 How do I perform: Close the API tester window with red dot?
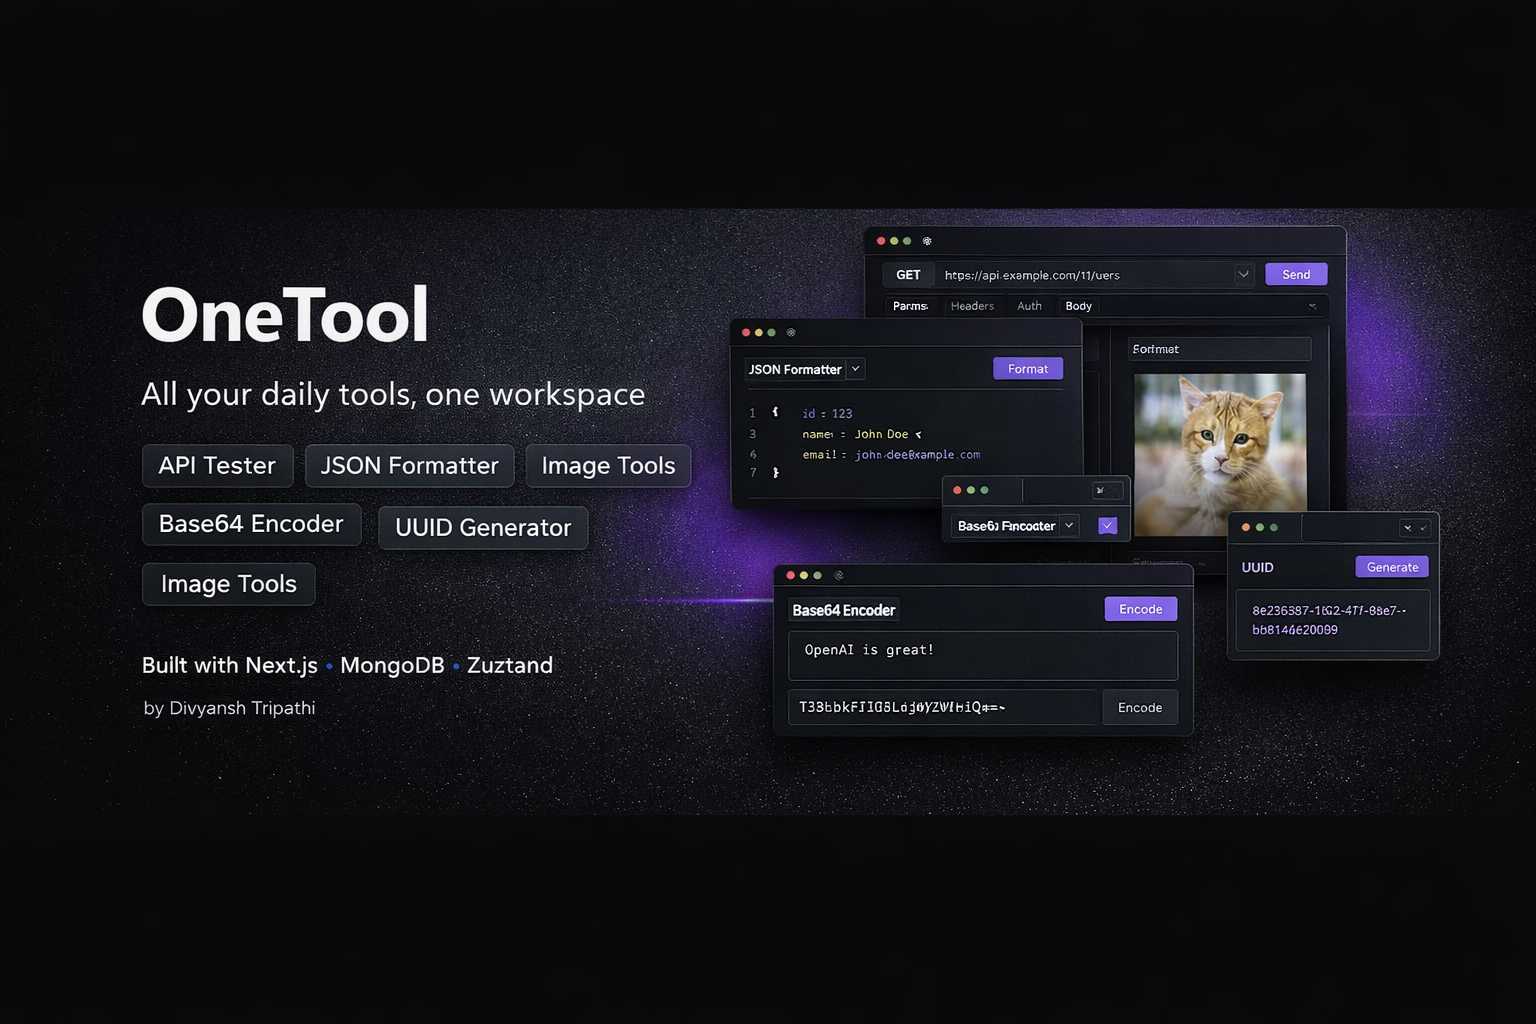(x=881, y=241)
